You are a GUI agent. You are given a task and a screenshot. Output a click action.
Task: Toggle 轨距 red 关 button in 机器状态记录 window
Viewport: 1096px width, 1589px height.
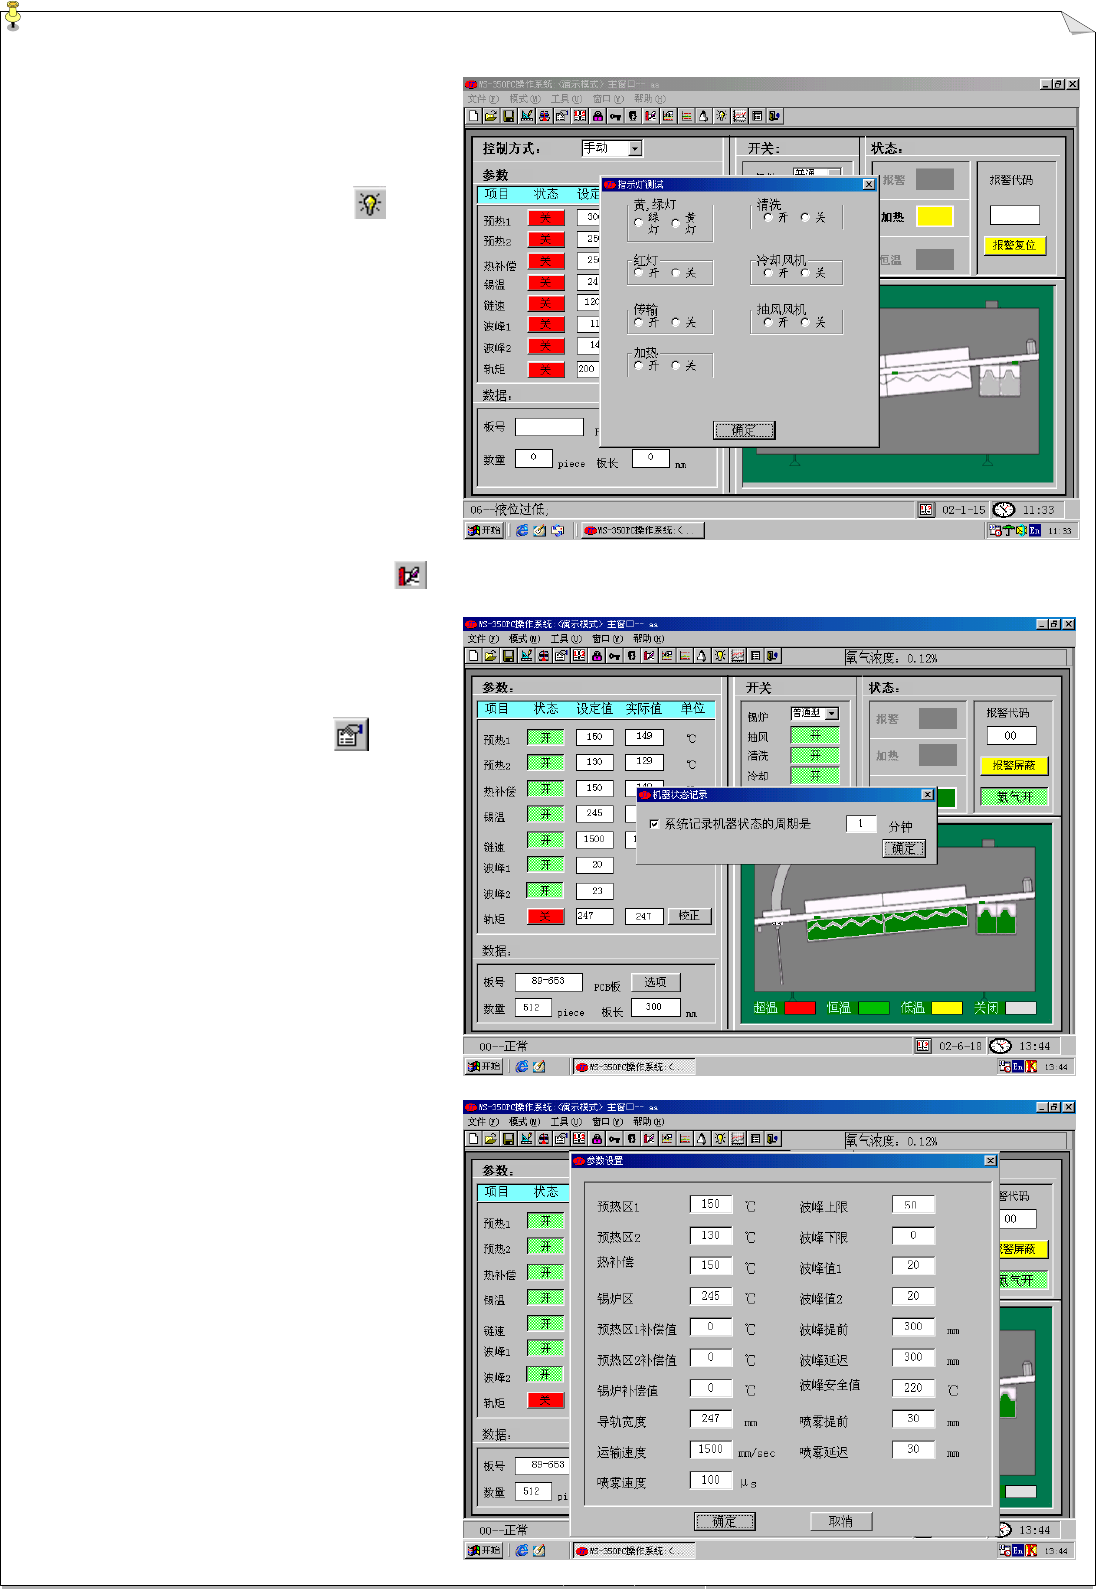tap(545, 916)
